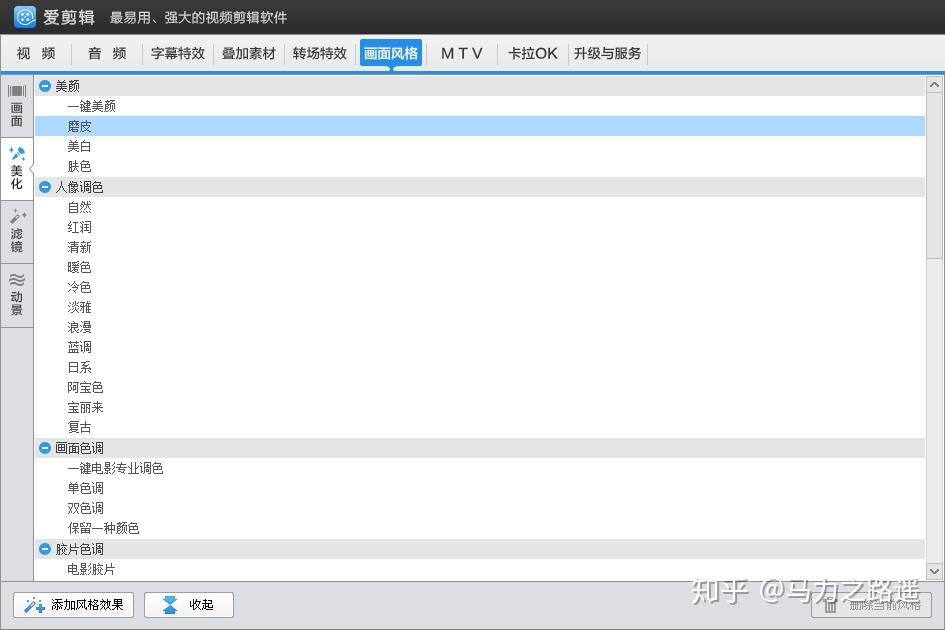Select the 美化 sidebar icon

click(x=16, y=165)
